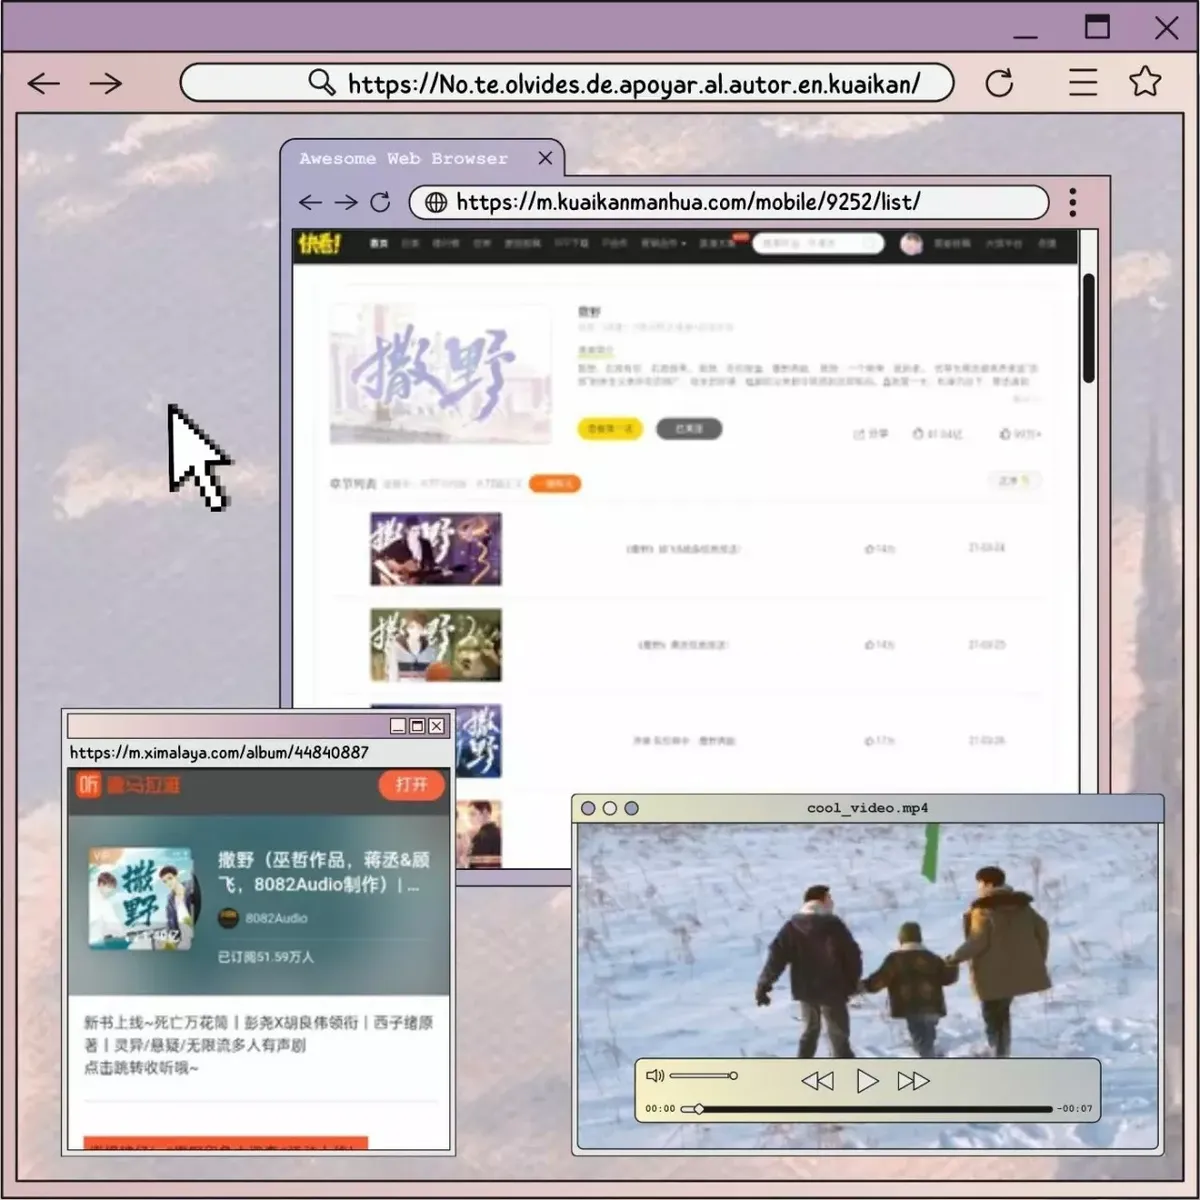Click the orange 打开 button
1200x1200 pixels.
coord(411,784)
